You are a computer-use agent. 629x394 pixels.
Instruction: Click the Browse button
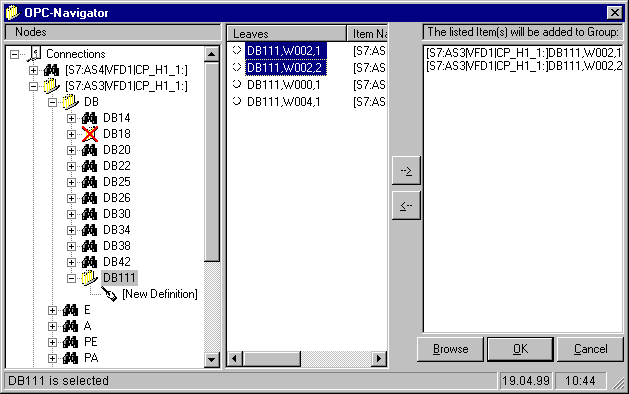coord(450,349)
